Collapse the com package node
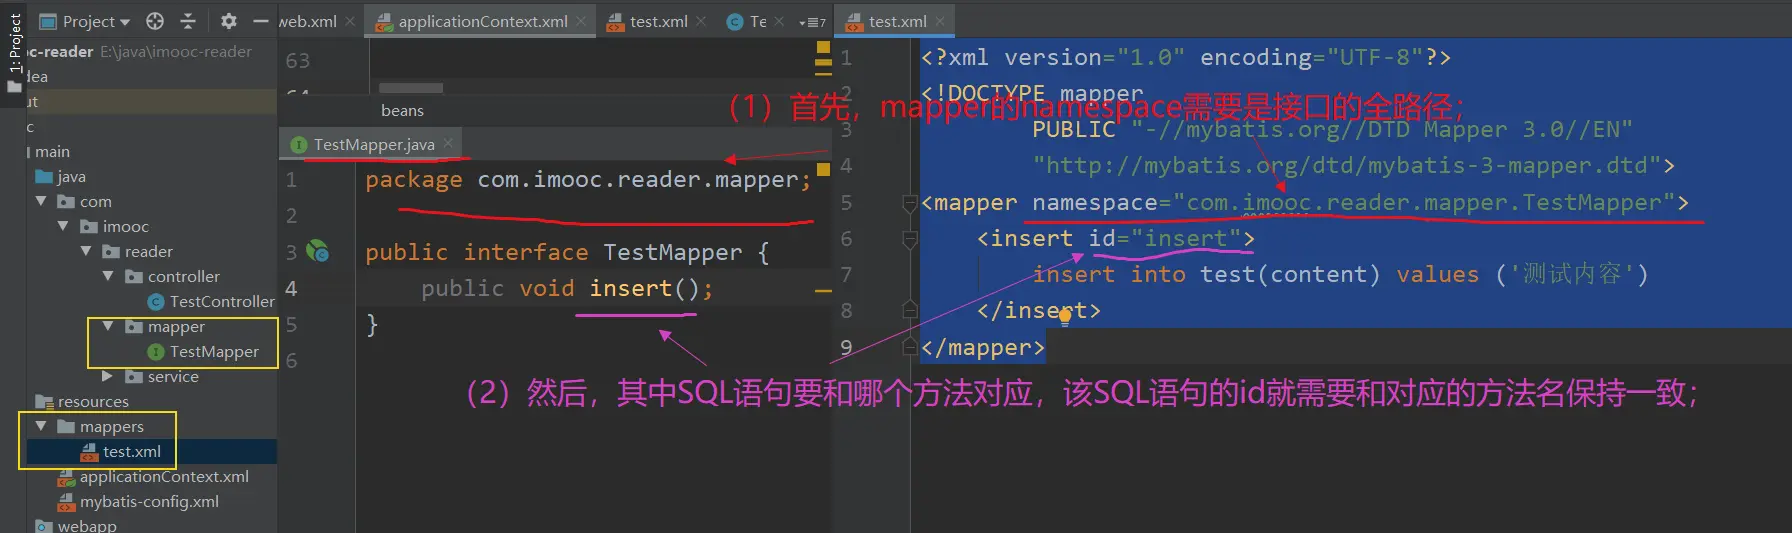The width and height of the screenshot is (1792, 533). 41,201
